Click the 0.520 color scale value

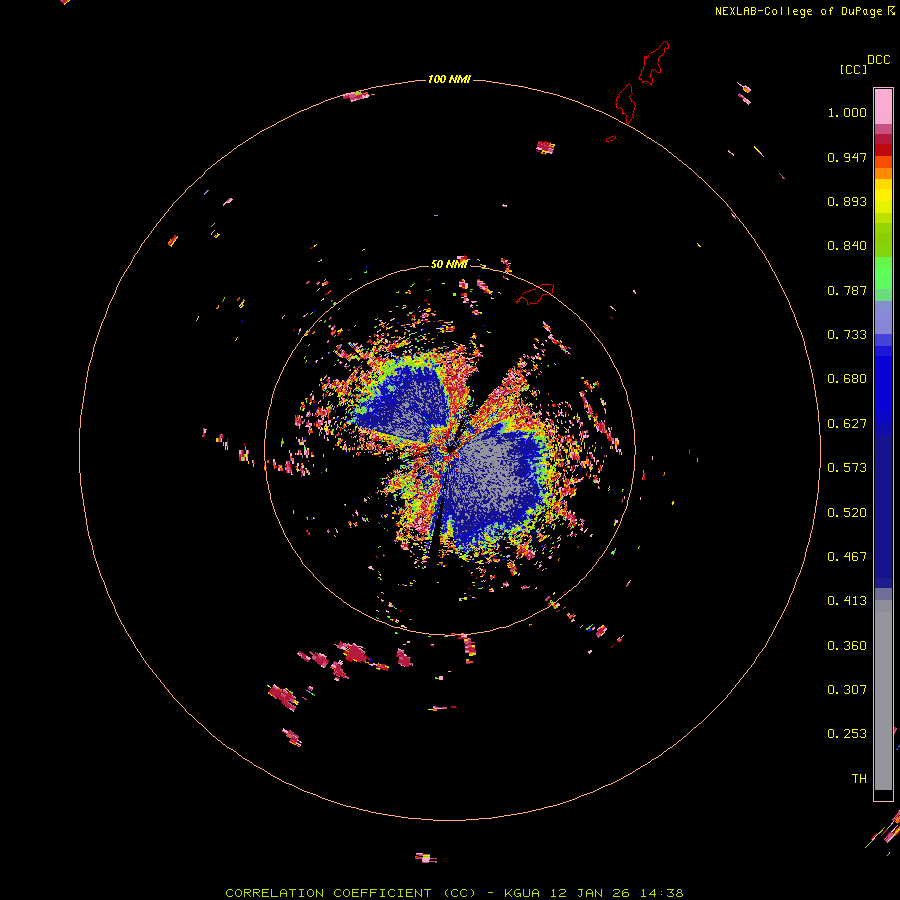(847, 513)
